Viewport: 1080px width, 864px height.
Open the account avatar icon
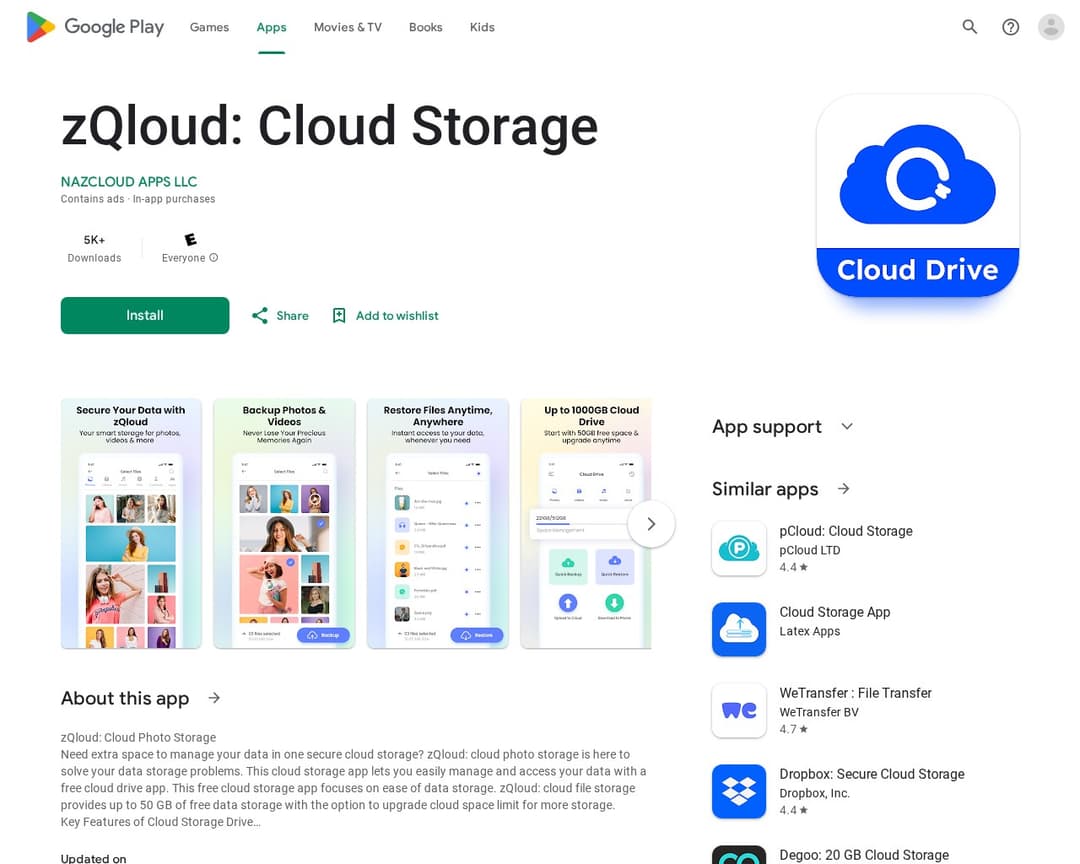(x=1051, y=27)
